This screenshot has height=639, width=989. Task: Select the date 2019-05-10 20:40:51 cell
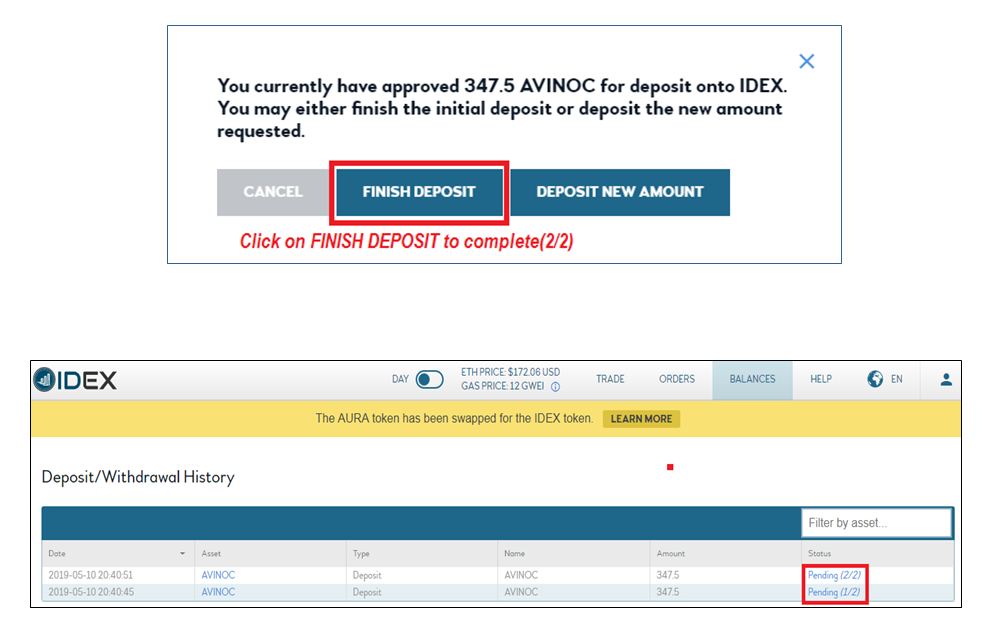(91, 575)
